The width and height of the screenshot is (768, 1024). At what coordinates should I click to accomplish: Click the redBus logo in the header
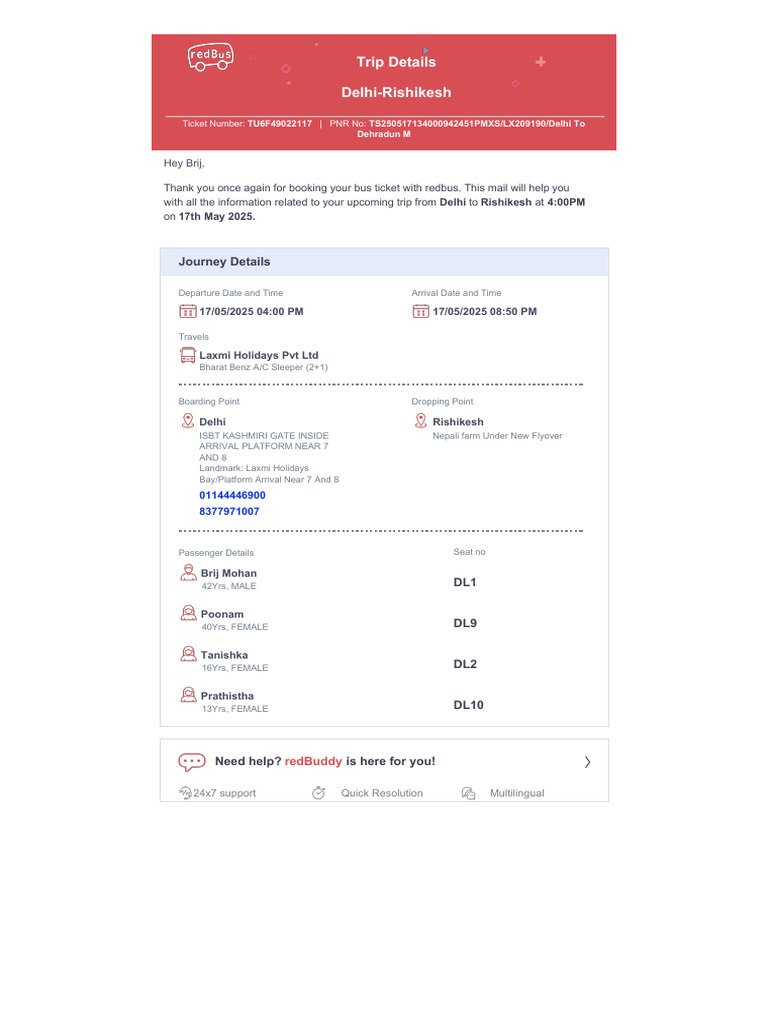[210, 57]
